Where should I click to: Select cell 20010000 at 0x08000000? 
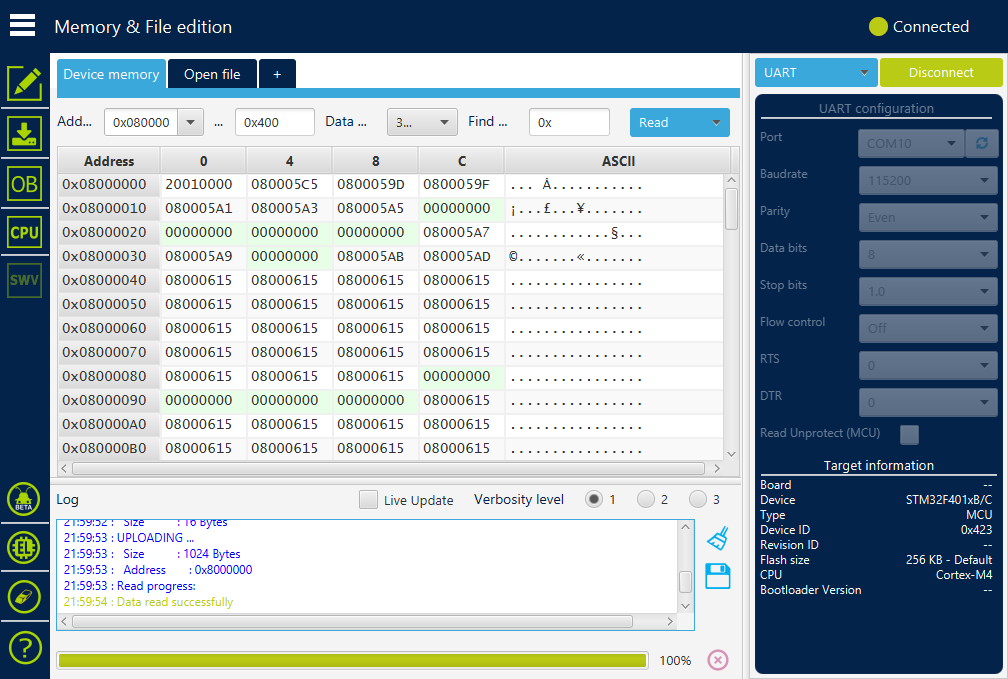[x=203, y=185]
